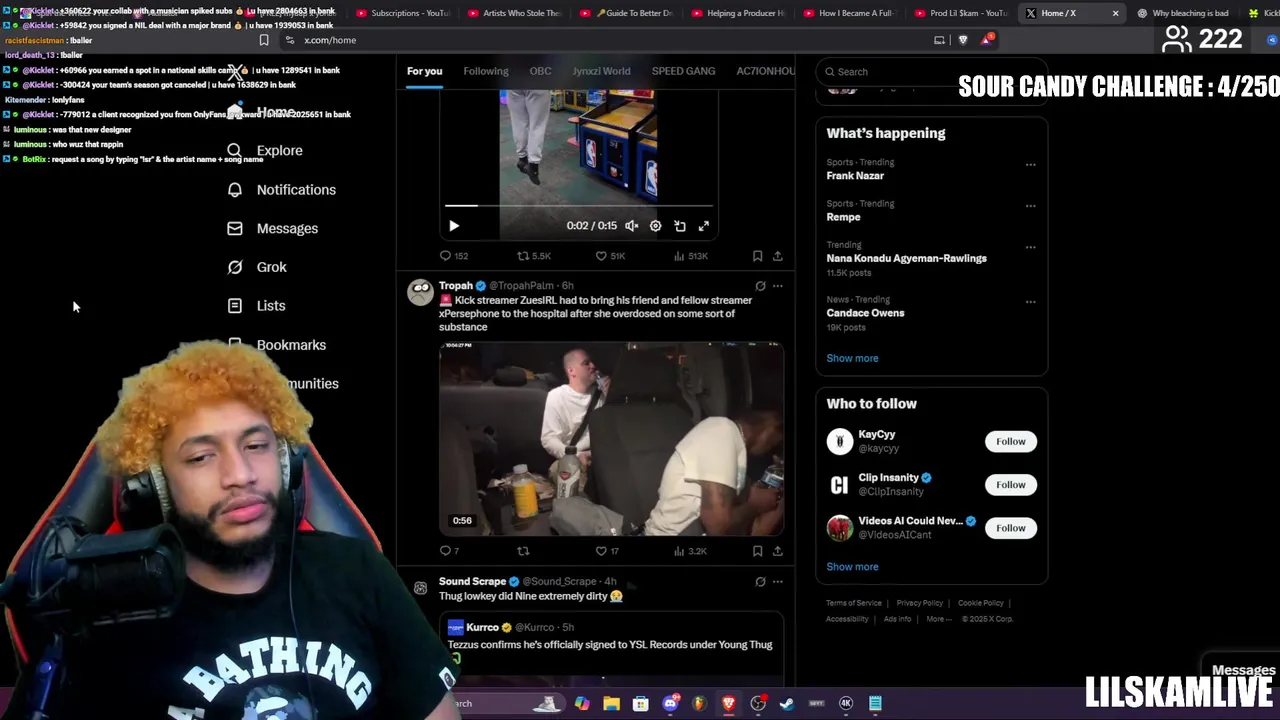Follow KayCyy
The image size is (1280, 720).
click(x=1010, y=441)
